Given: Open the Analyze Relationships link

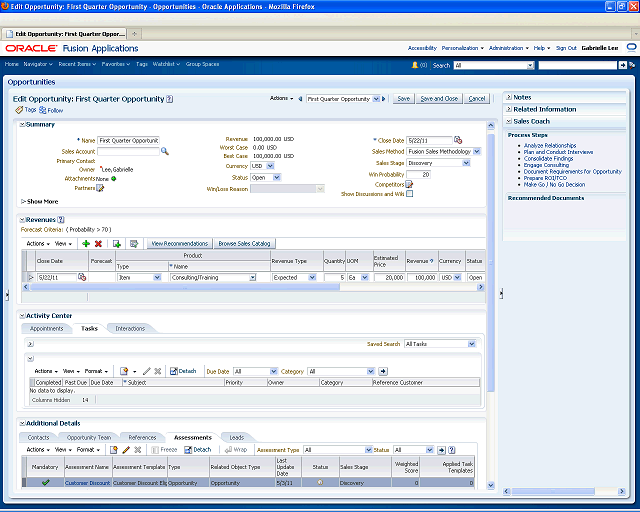Looking at the screenshot, I should pyautogui.click(x=550, y=145).
